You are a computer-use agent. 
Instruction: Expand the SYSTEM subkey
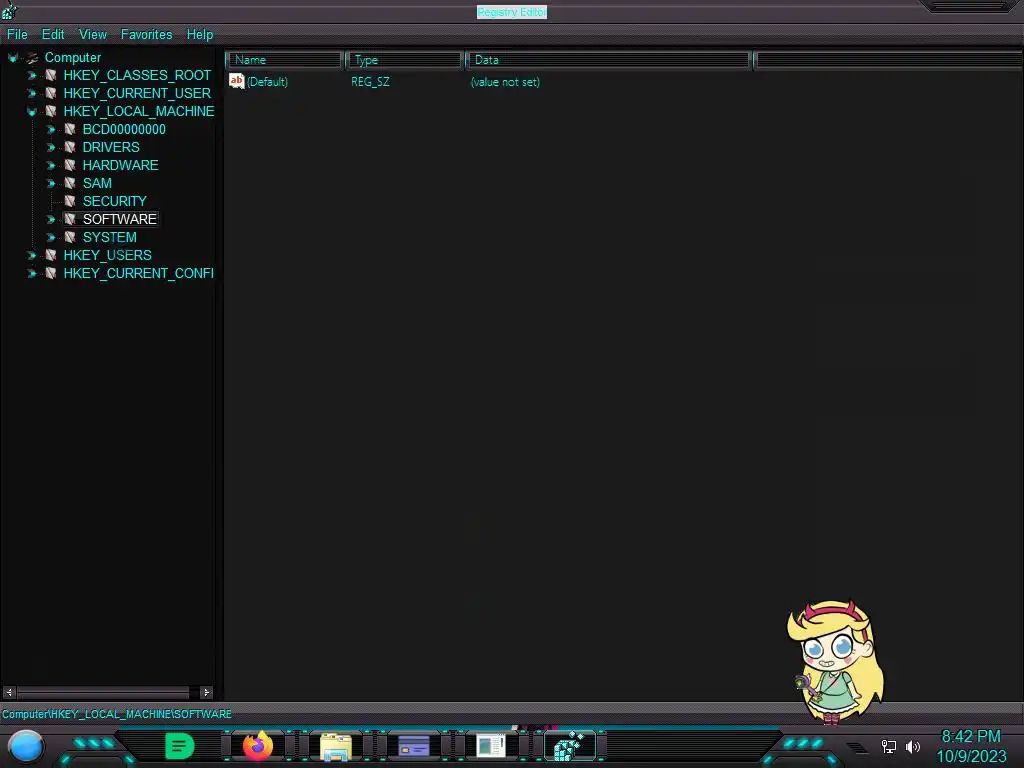coord(50,237)
